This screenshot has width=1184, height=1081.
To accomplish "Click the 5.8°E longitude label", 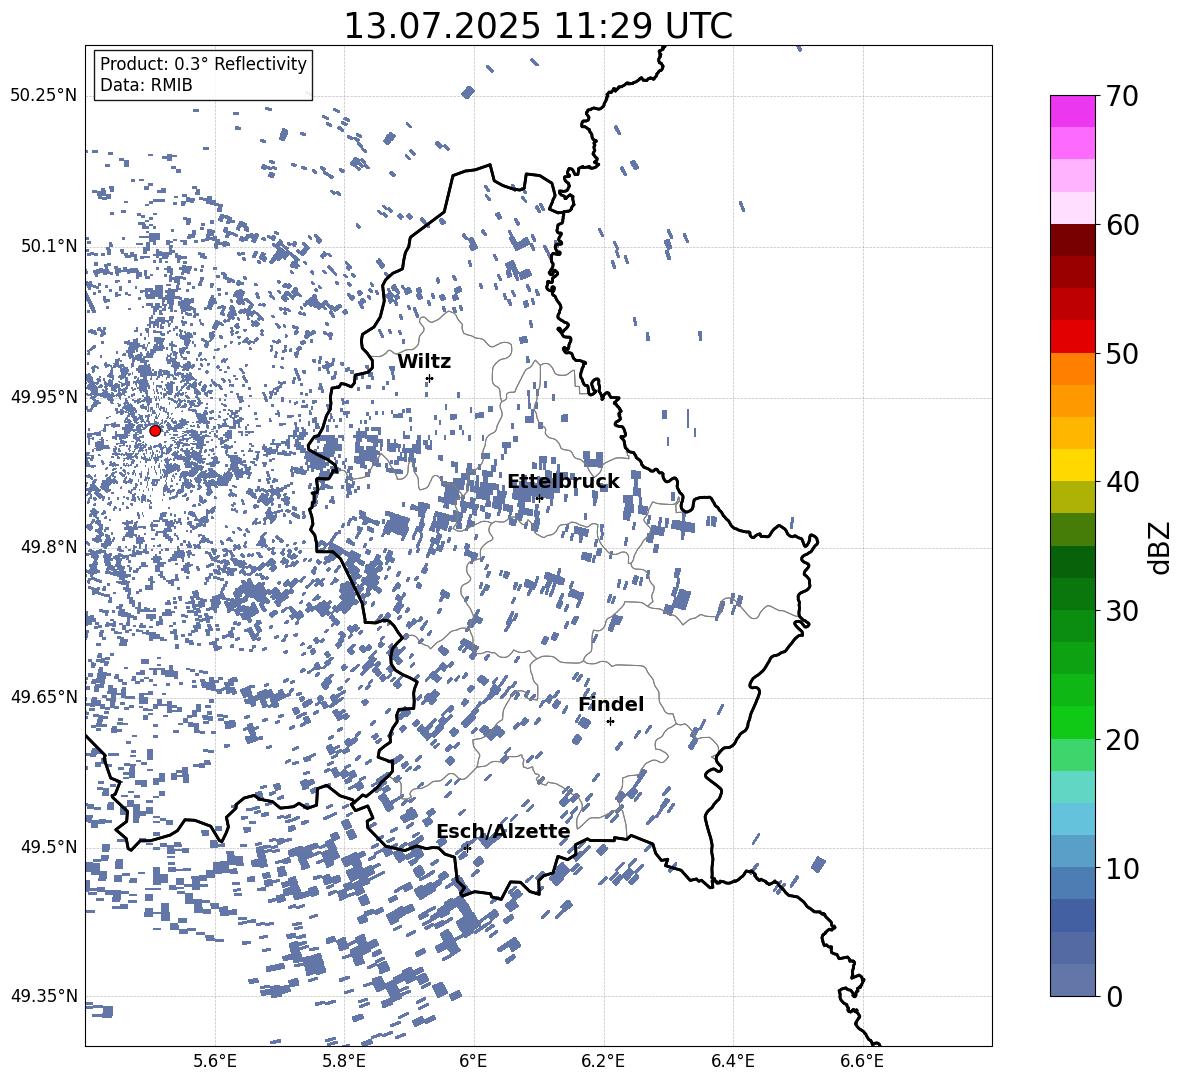I will [x=344, y=1061].
